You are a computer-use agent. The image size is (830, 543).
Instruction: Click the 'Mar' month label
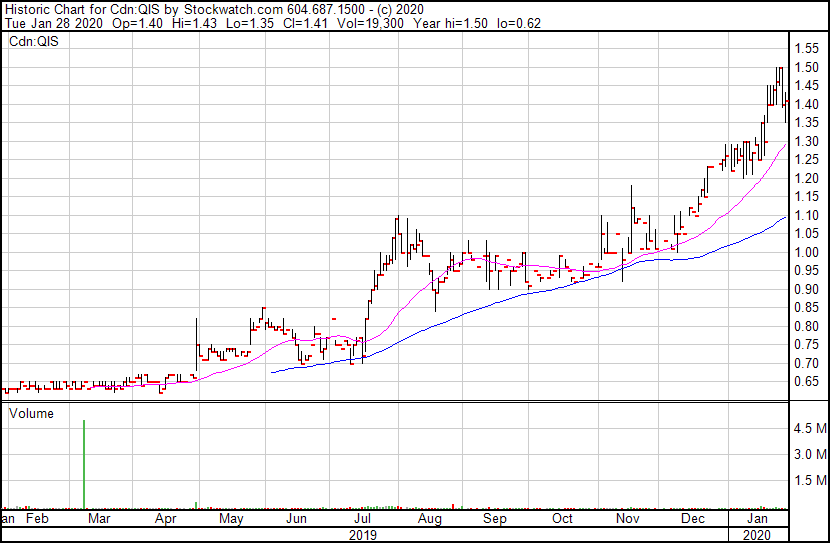[99, 519]
